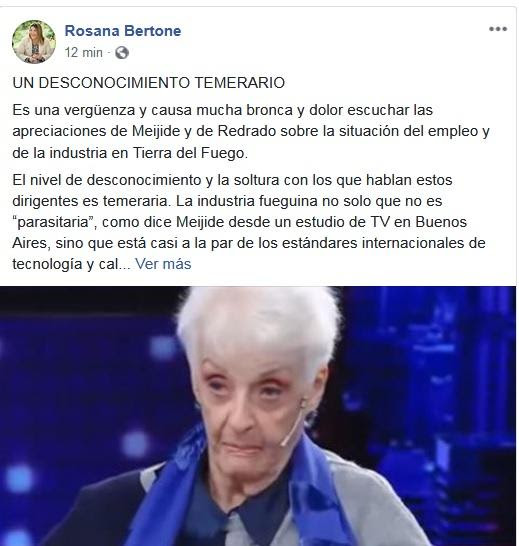Open the three-dot post options menu

point(497,29)
